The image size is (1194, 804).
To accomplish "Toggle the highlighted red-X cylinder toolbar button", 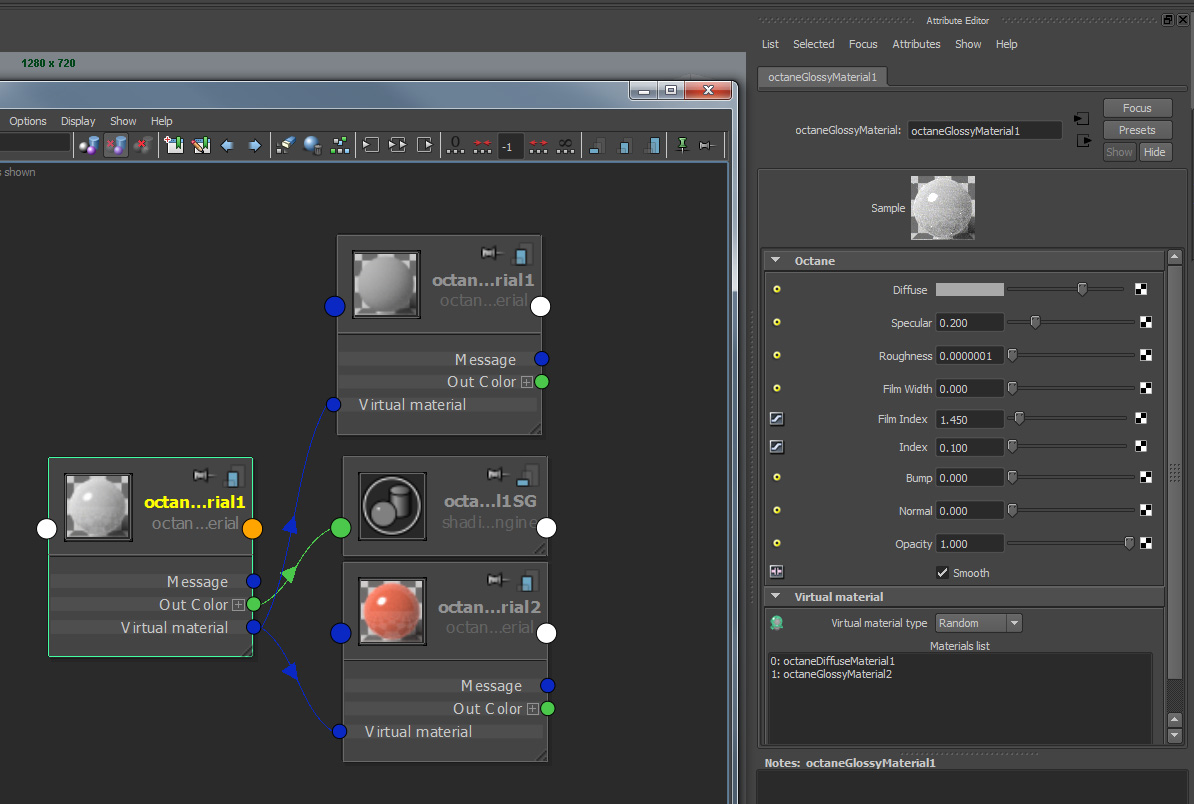I will 116,145.
